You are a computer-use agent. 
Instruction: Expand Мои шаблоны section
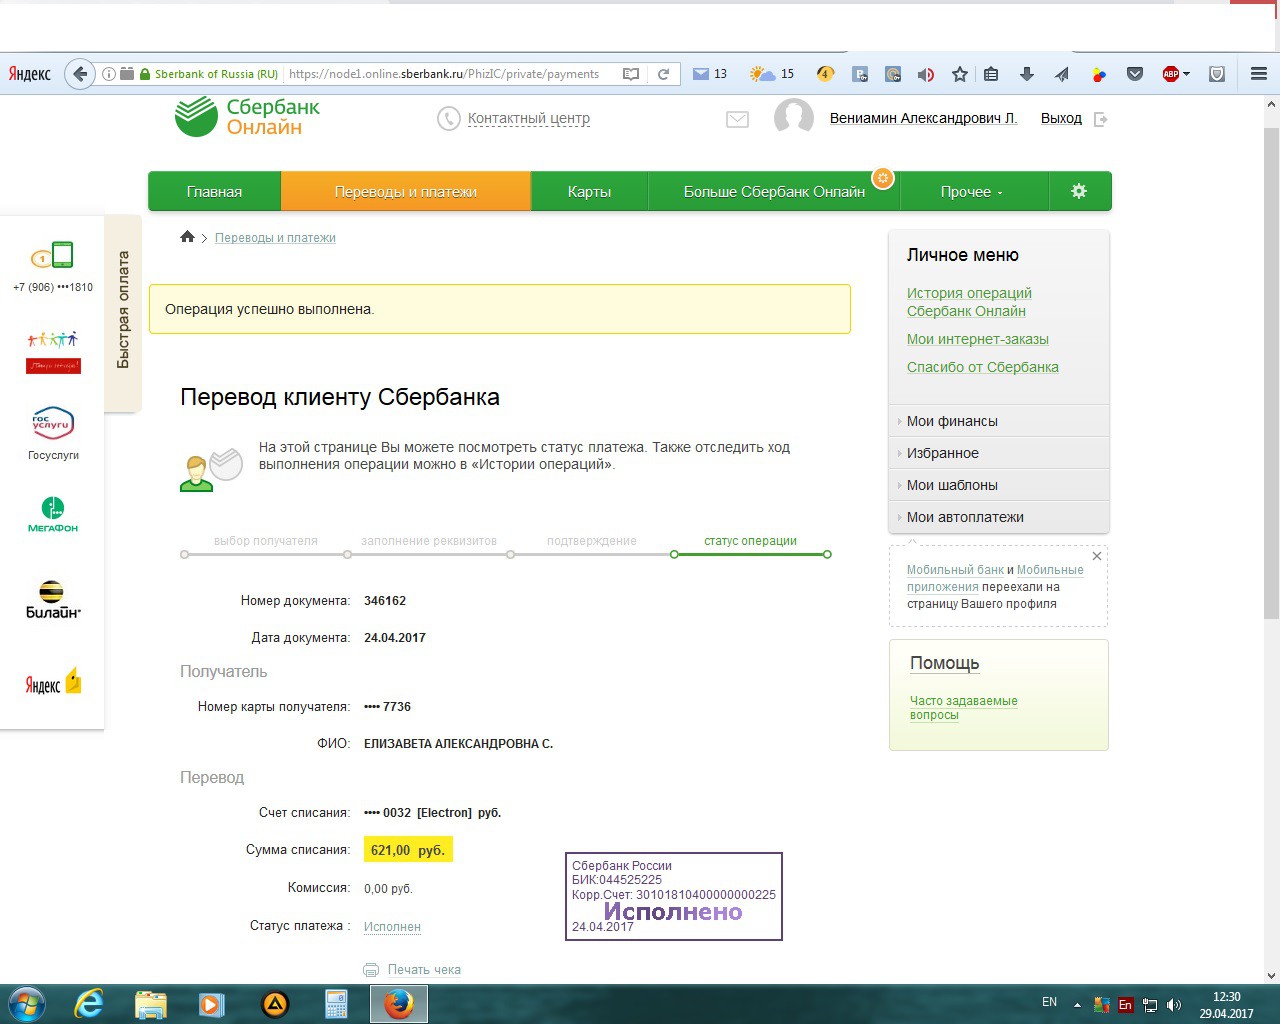[x=999, y=485]
